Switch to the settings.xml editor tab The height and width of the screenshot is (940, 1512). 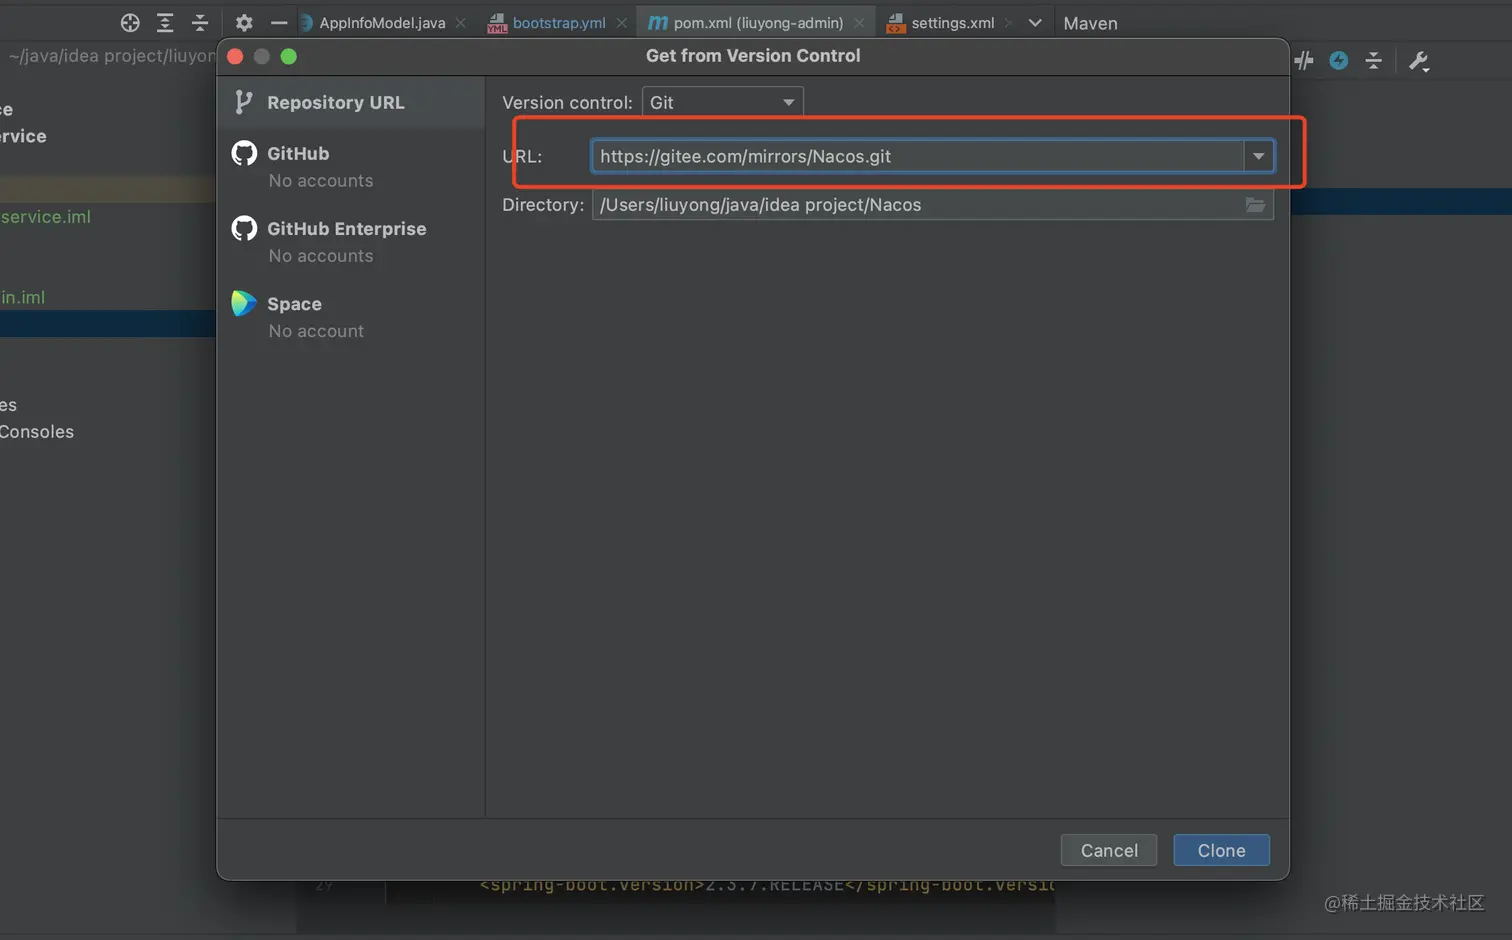tap(952, 22)
